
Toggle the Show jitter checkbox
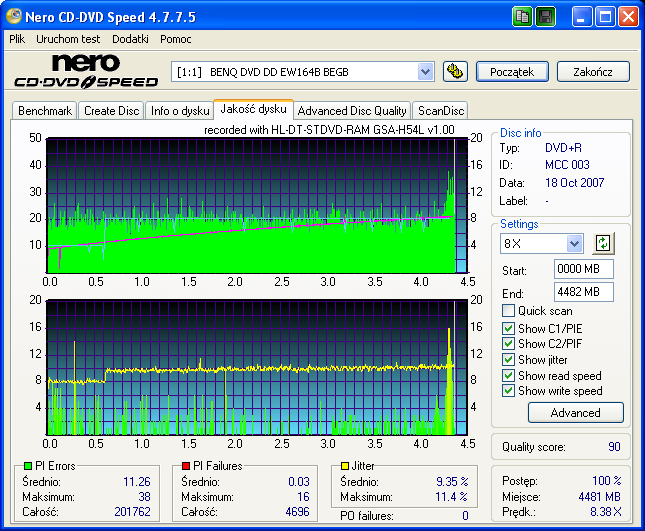pos(509,359)
